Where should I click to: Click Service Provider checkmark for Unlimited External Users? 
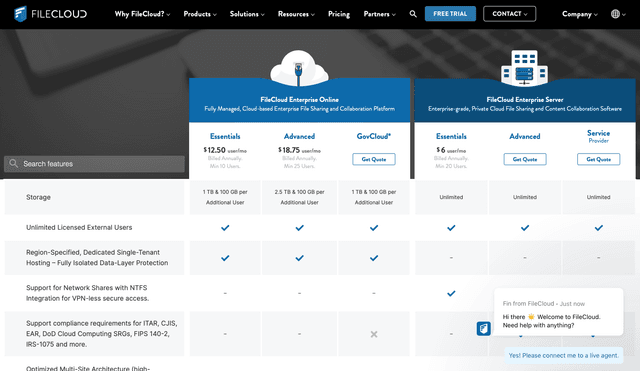(x=598, y=228)
